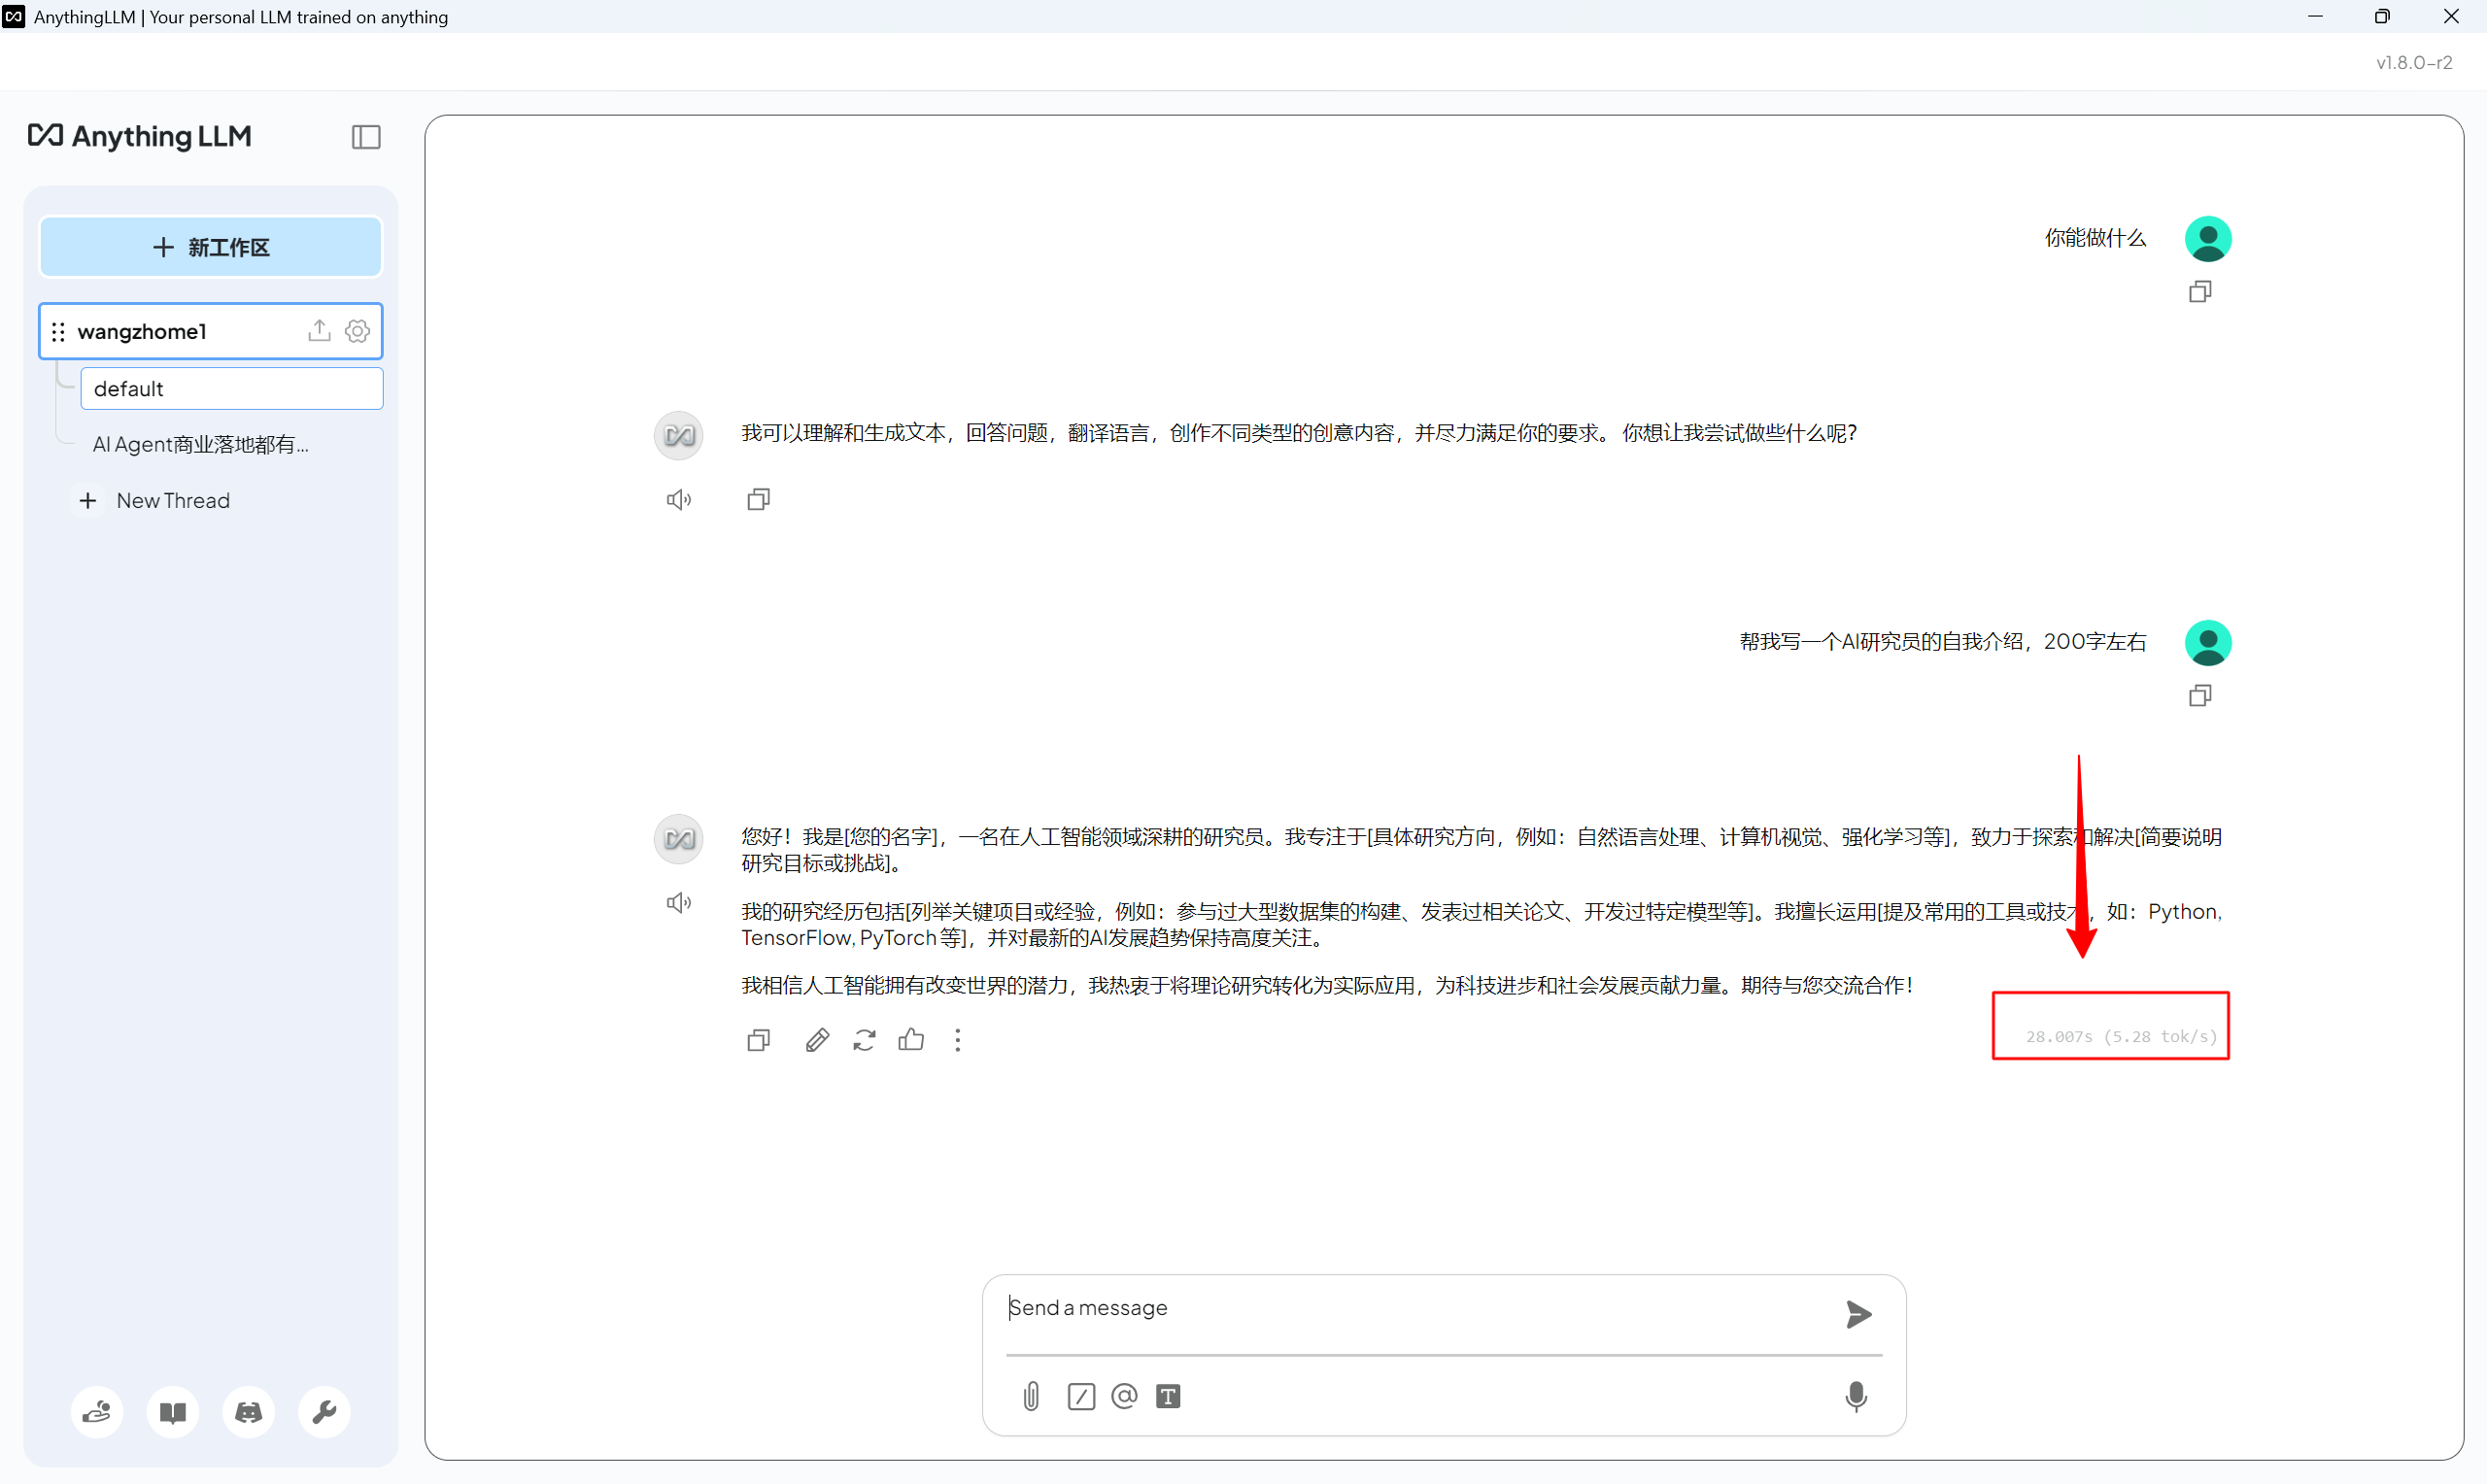
Task: Toggle the sidebar collapse button
Action: [x=366, y=137]
